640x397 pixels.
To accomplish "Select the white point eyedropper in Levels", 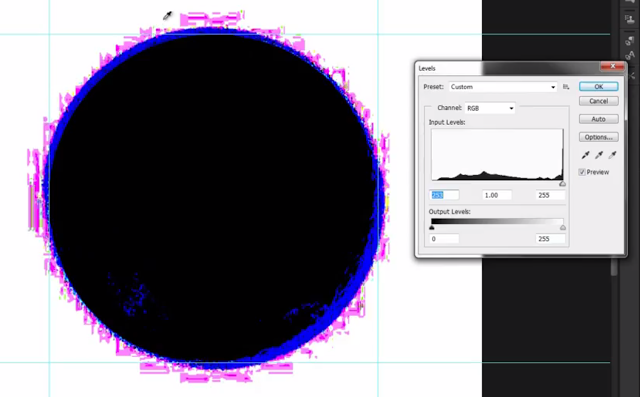I will tap(612, 155).
